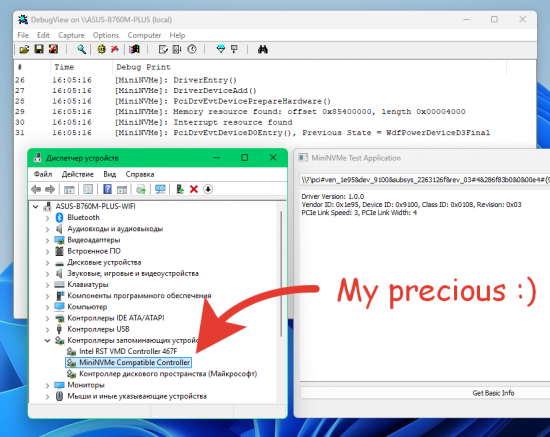Click the Back arrow in Device Manager
550x437 pixels.
pos(36,189)
